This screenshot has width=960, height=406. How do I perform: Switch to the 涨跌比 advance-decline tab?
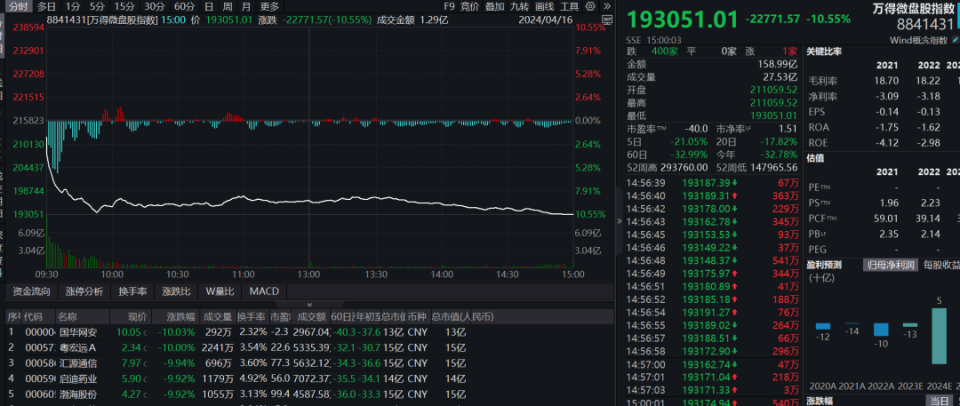[x=176, y=291]
